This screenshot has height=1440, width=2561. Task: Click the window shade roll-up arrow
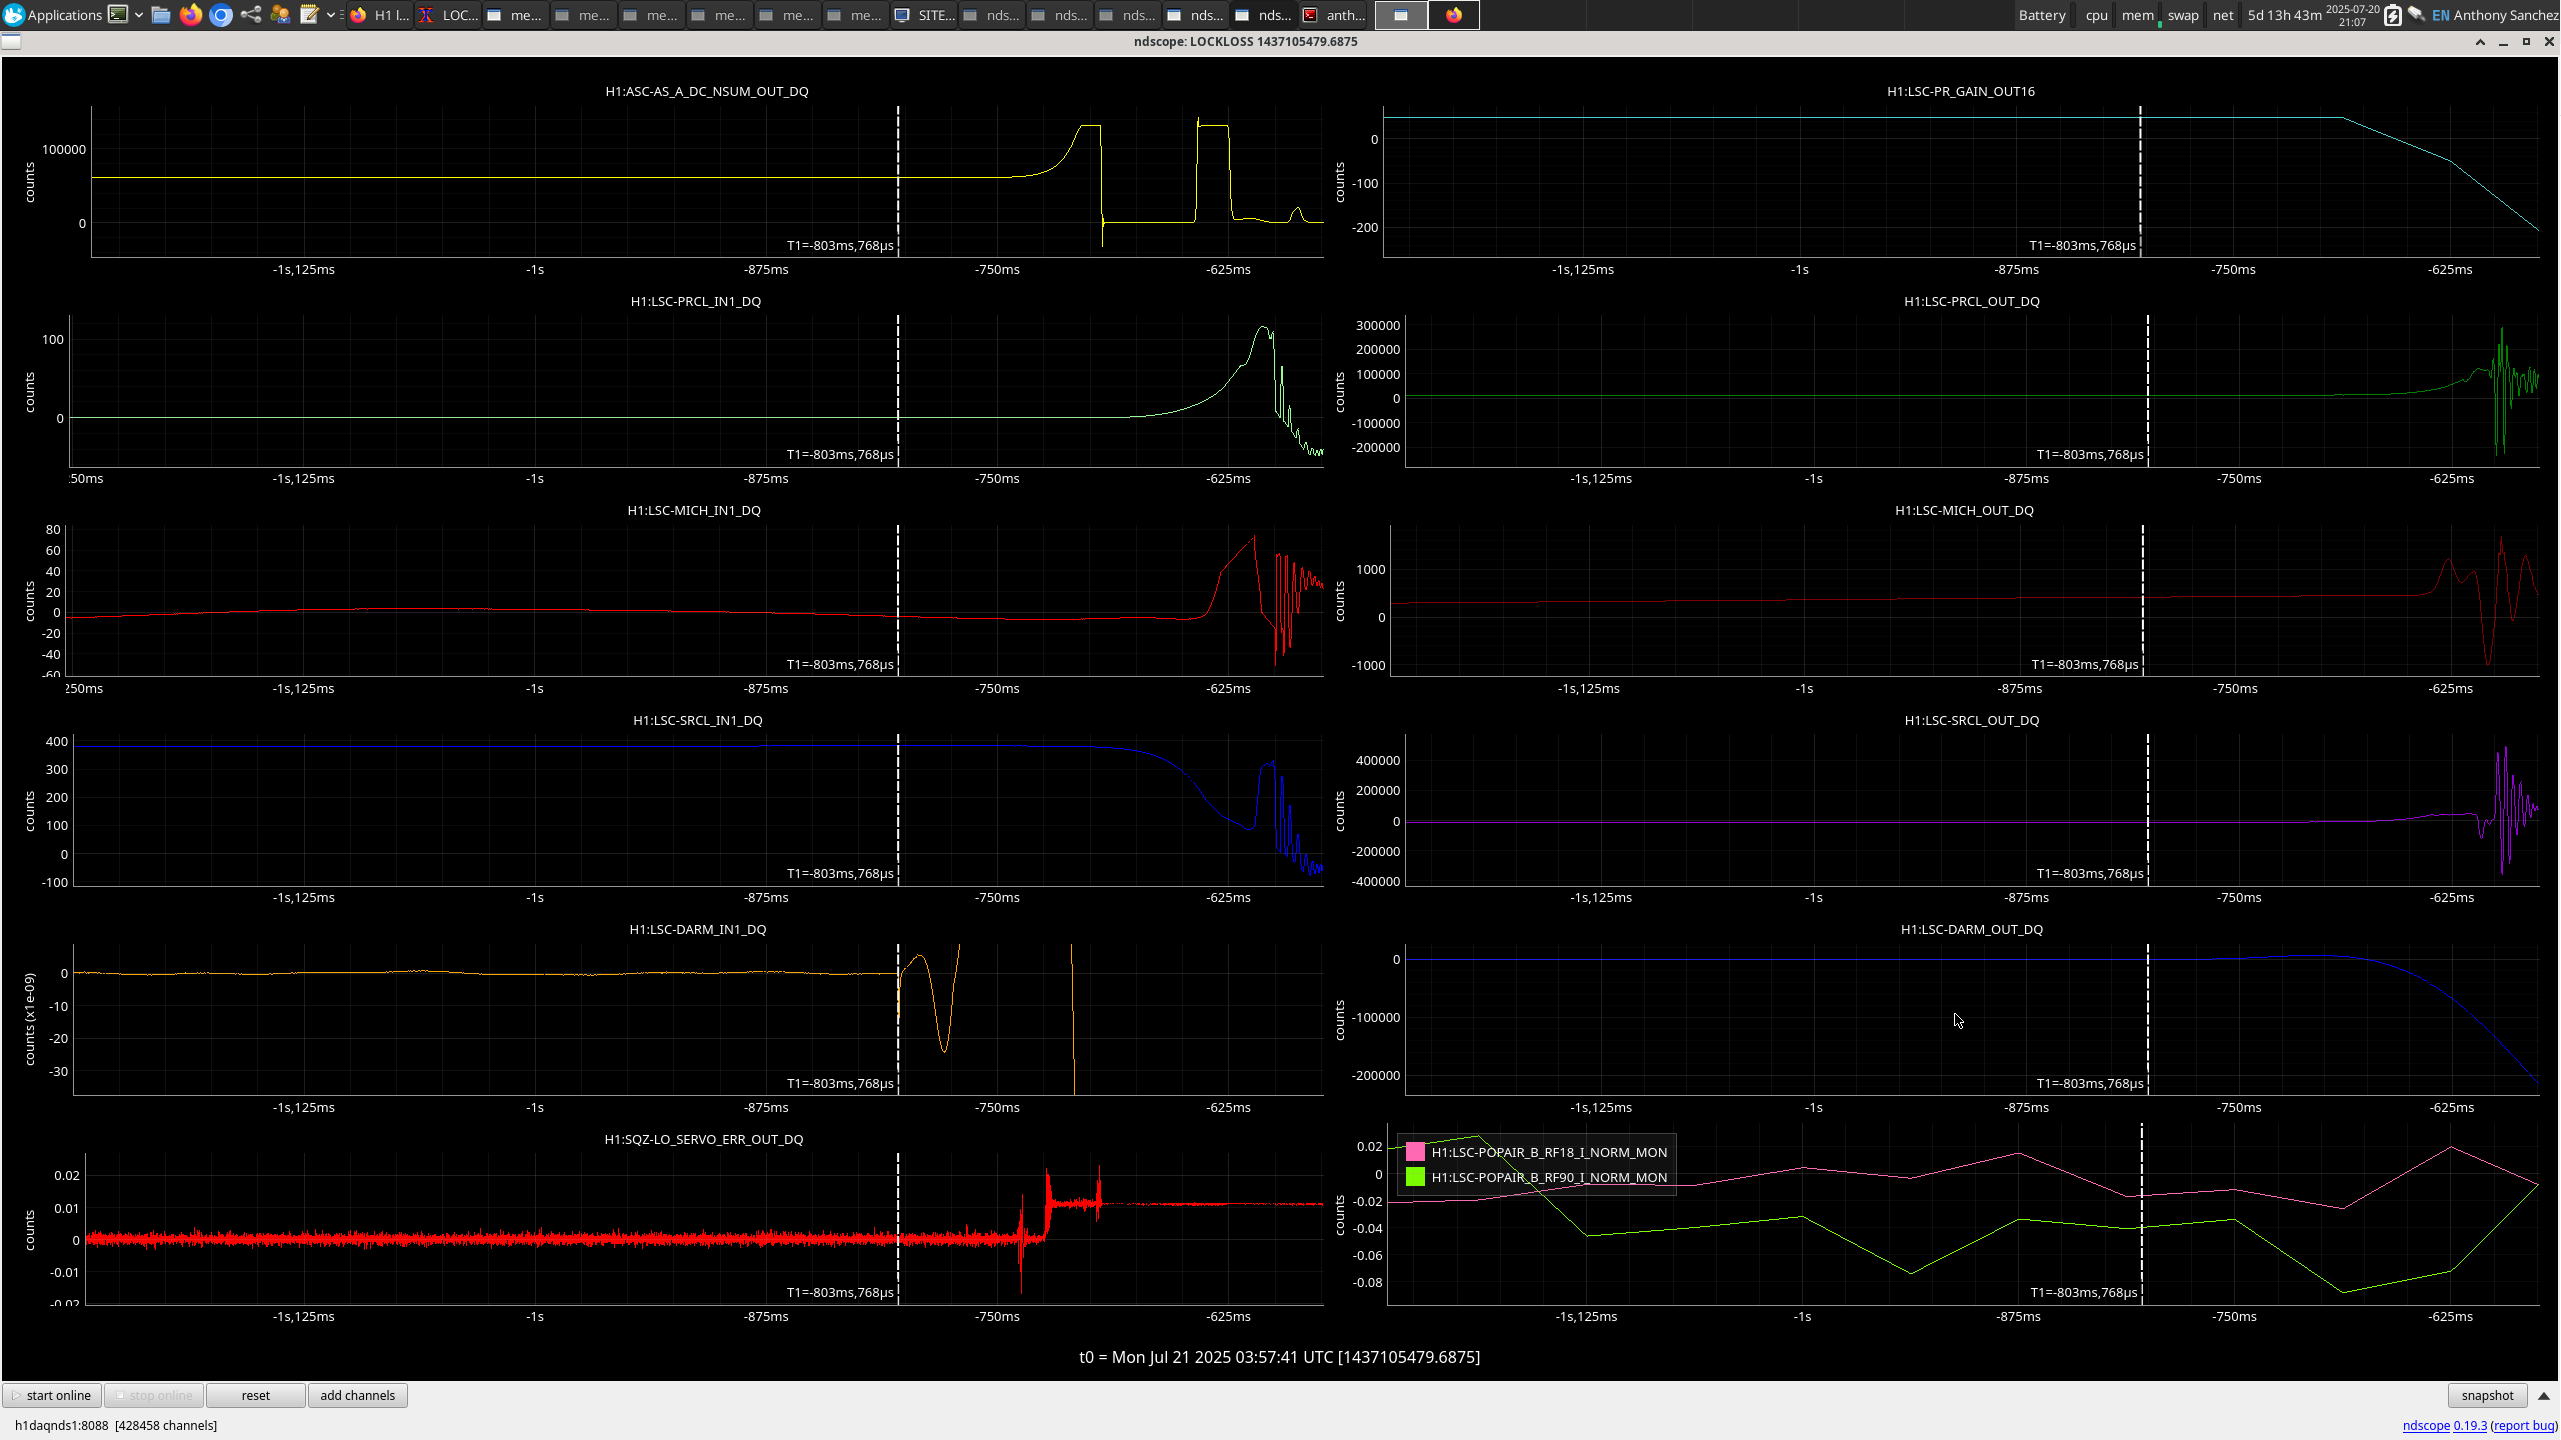pos(2480,42)
